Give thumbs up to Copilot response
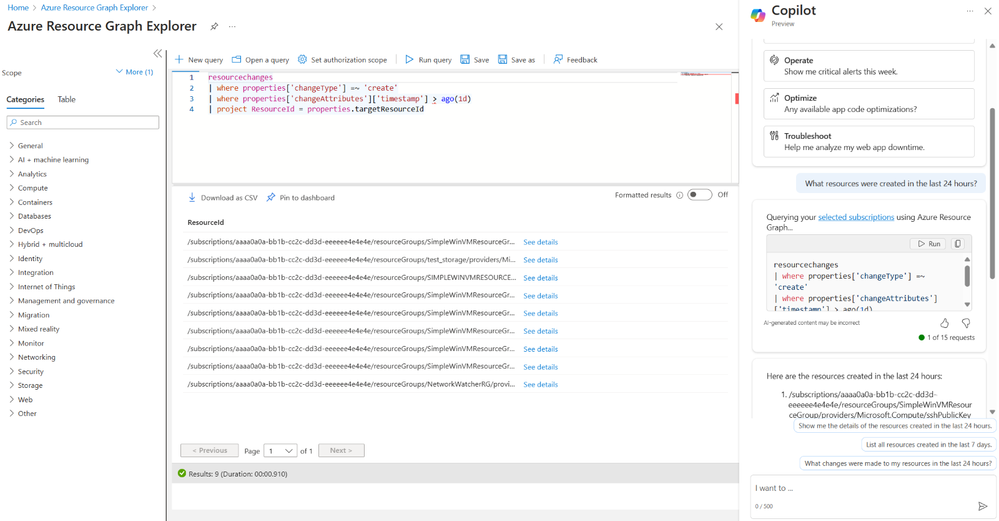The height and width of the screenshot is (521, 999). point(944,323)
